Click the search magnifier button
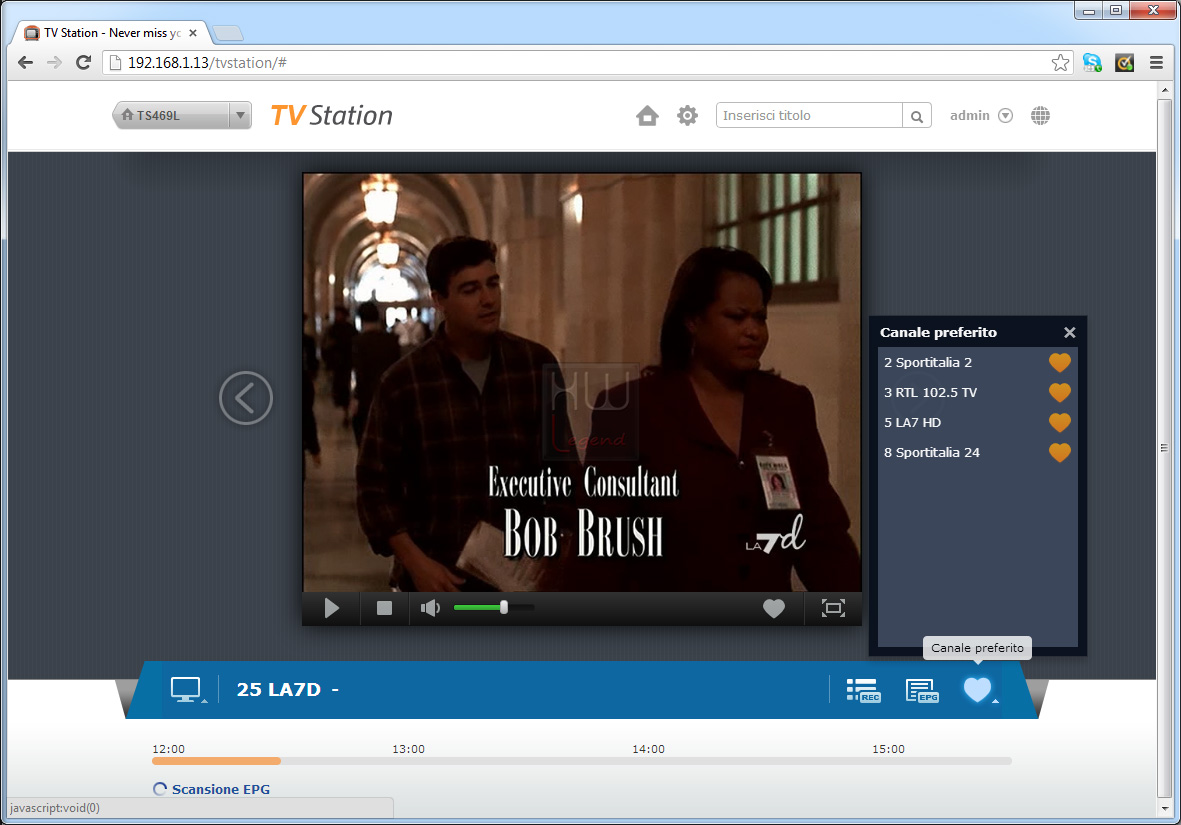This screenshot has width=1181, height=825. click(917, 116)
